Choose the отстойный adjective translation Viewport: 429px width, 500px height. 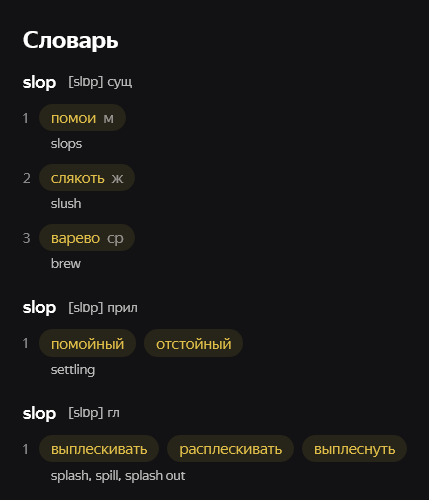(193, 344)
